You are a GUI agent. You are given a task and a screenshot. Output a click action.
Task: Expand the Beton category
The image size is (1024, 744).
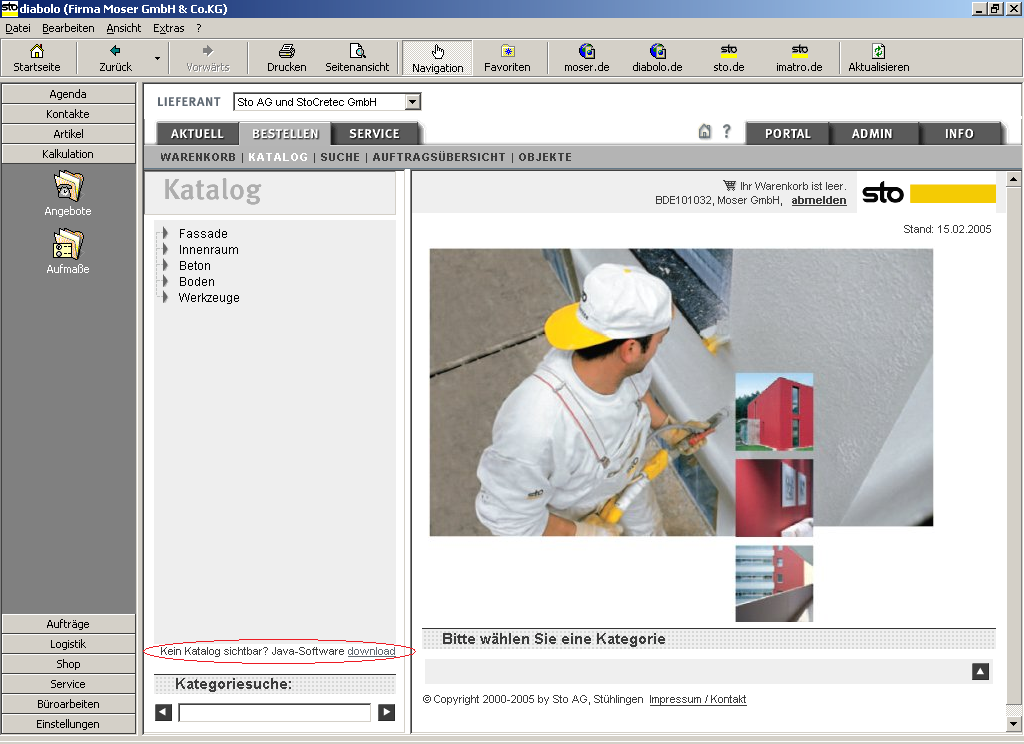[x=165, y=265]
